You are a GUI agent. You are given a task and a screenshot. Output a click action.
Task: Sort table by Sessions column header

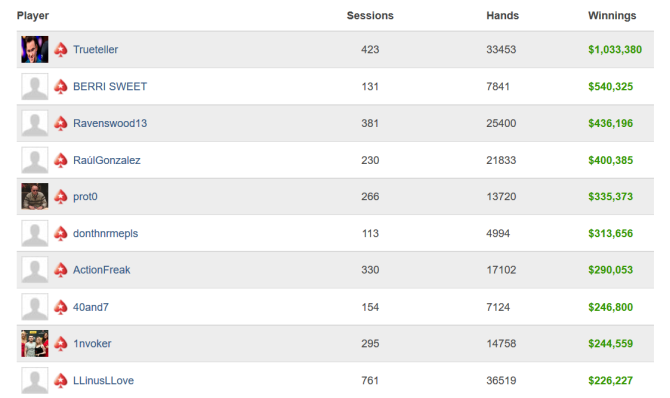370,16
